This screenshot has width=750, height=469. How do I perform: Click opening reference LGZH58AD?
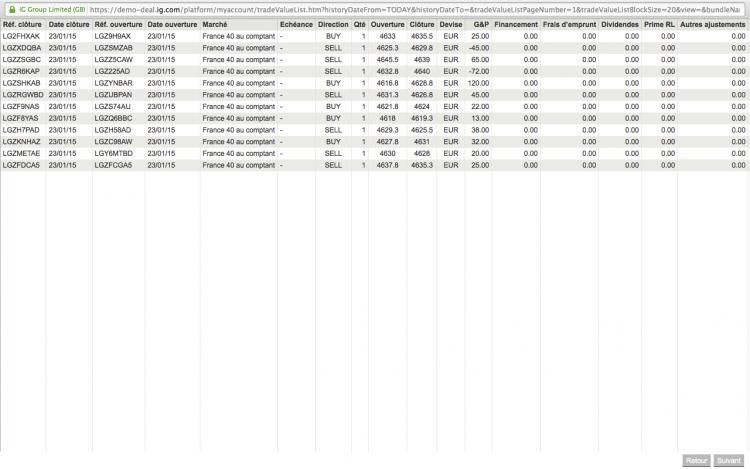112,130
